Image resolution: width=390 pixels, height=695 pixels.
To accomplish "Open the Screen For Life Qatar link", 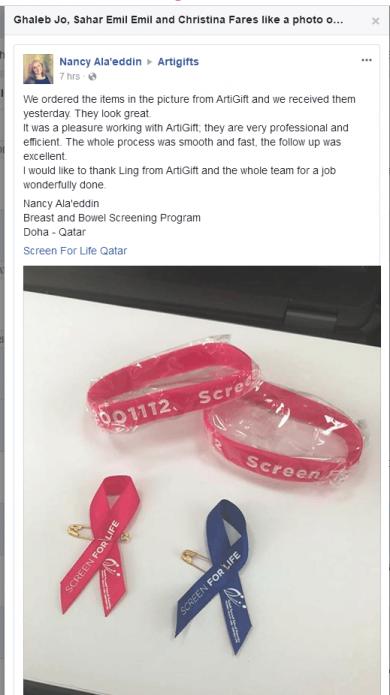I will tap(75, 251).
